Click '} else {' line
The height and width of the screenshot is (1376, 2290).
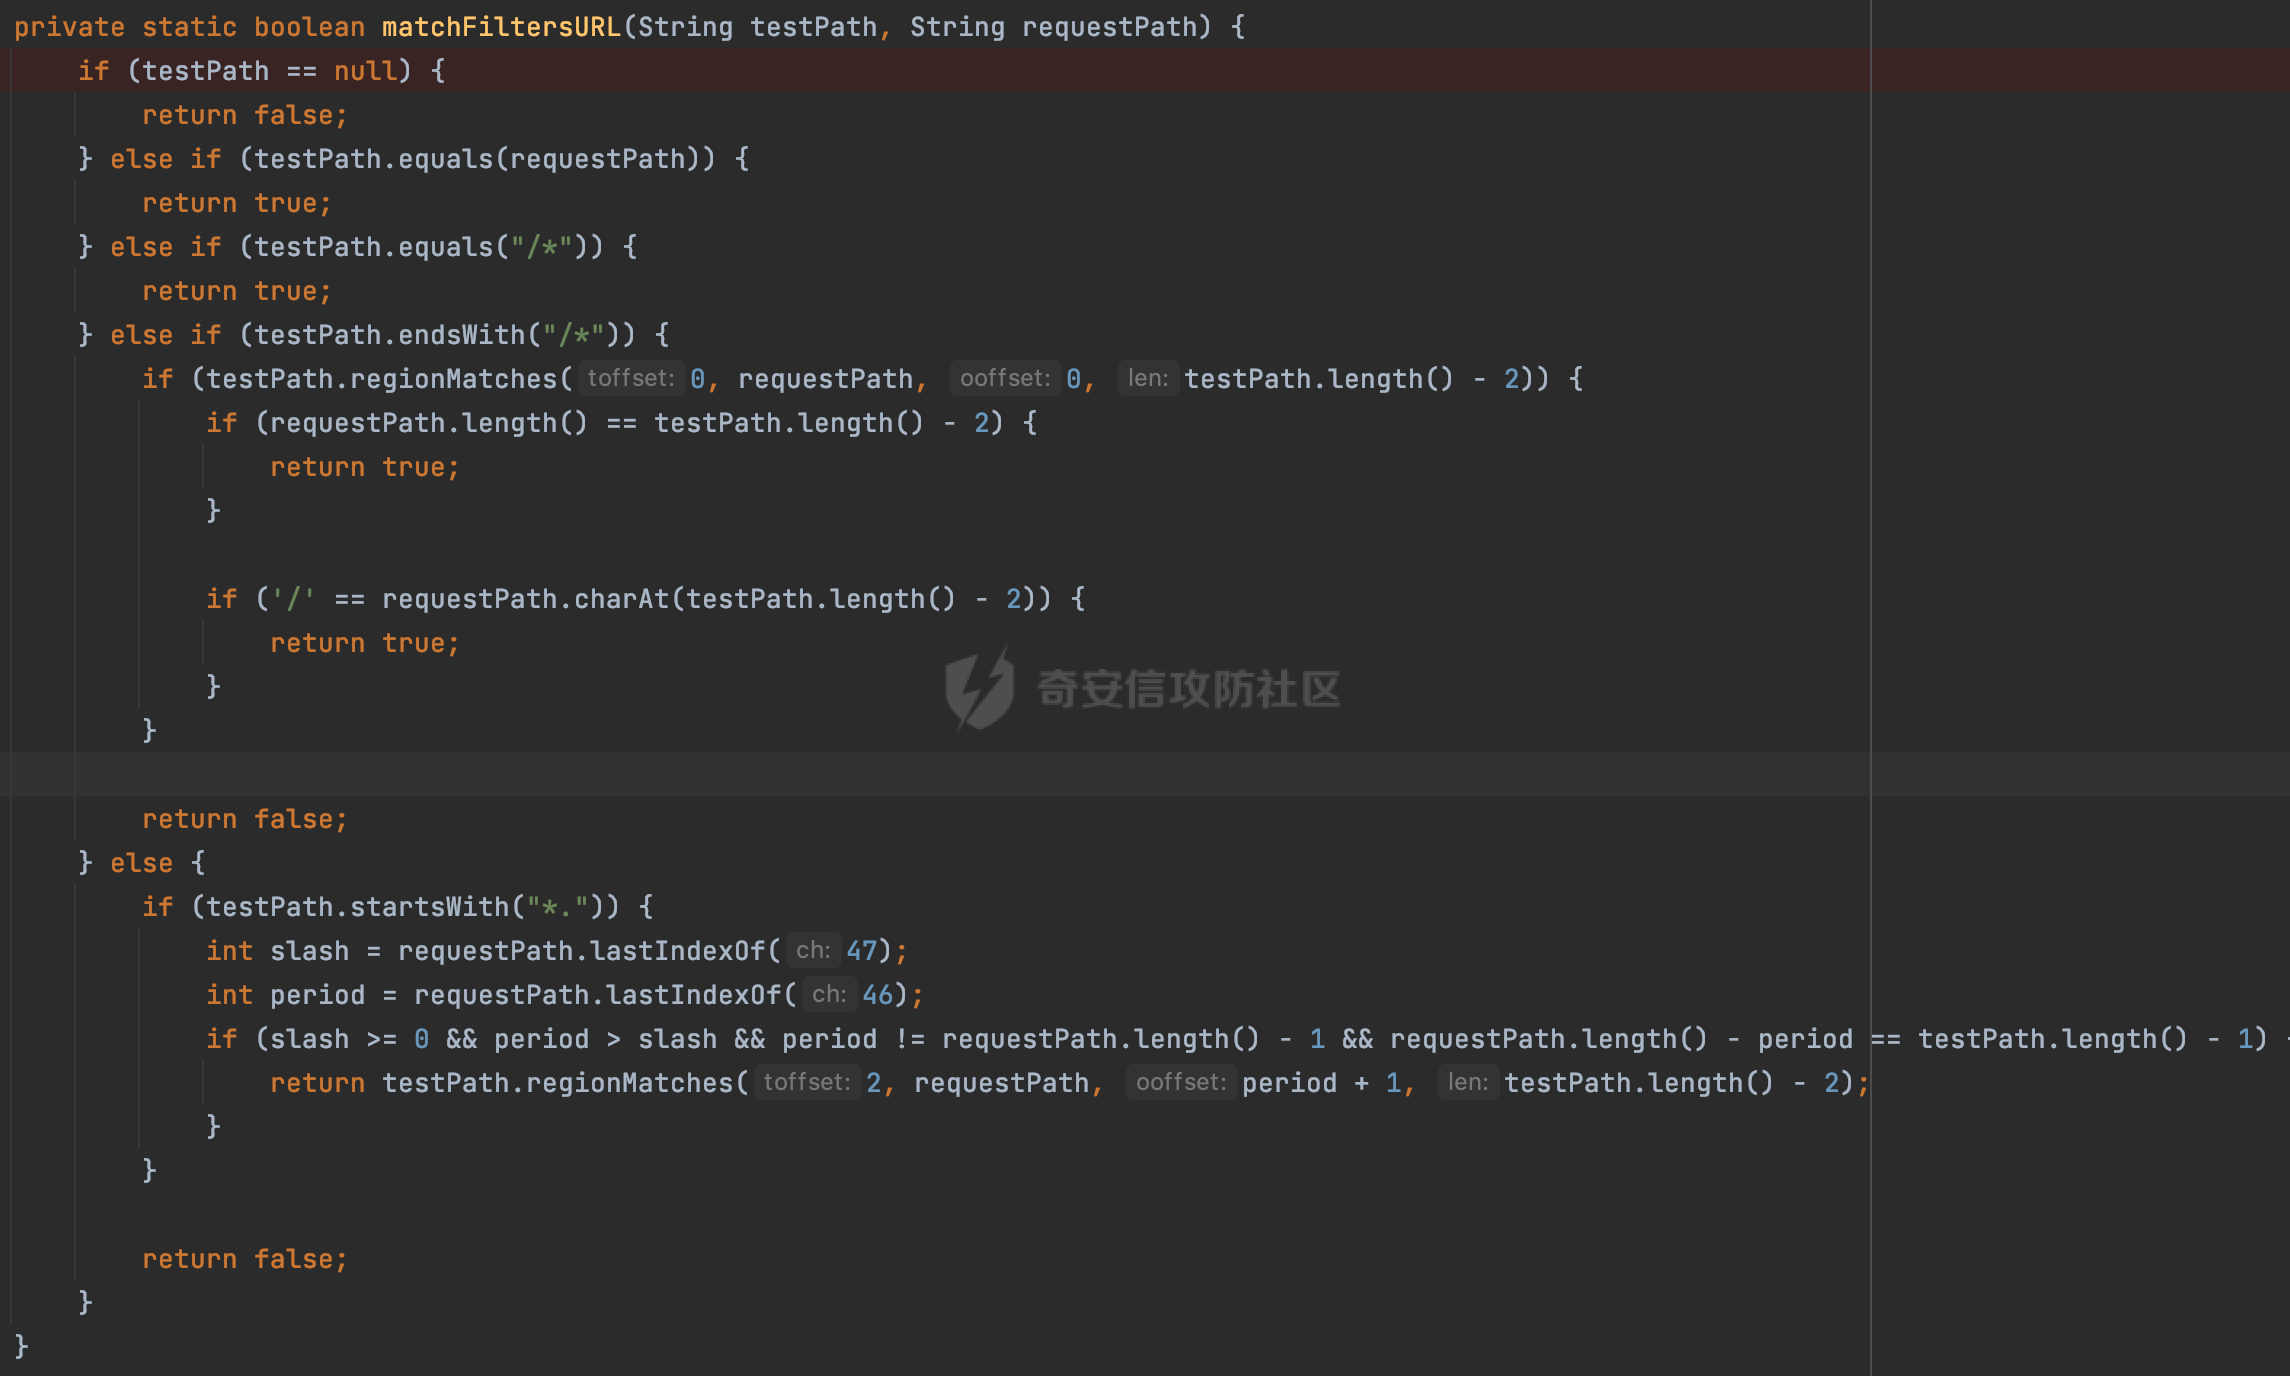coord(142,863)
